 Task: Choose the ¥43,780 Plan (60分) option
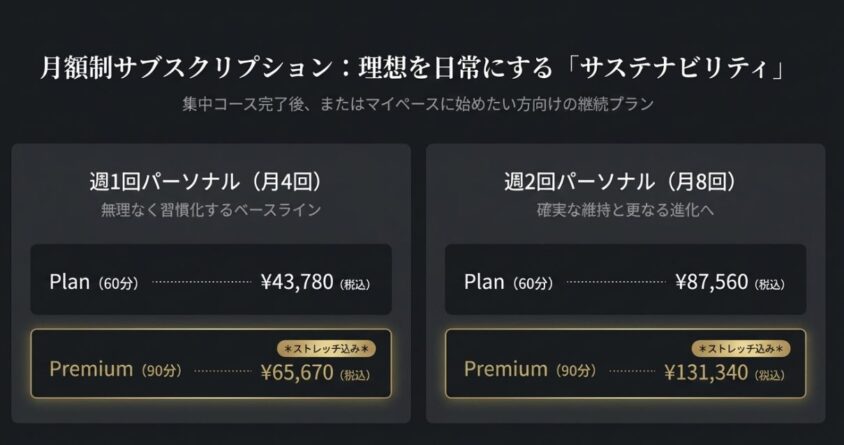pyautogui.click(x=210, y=280)
